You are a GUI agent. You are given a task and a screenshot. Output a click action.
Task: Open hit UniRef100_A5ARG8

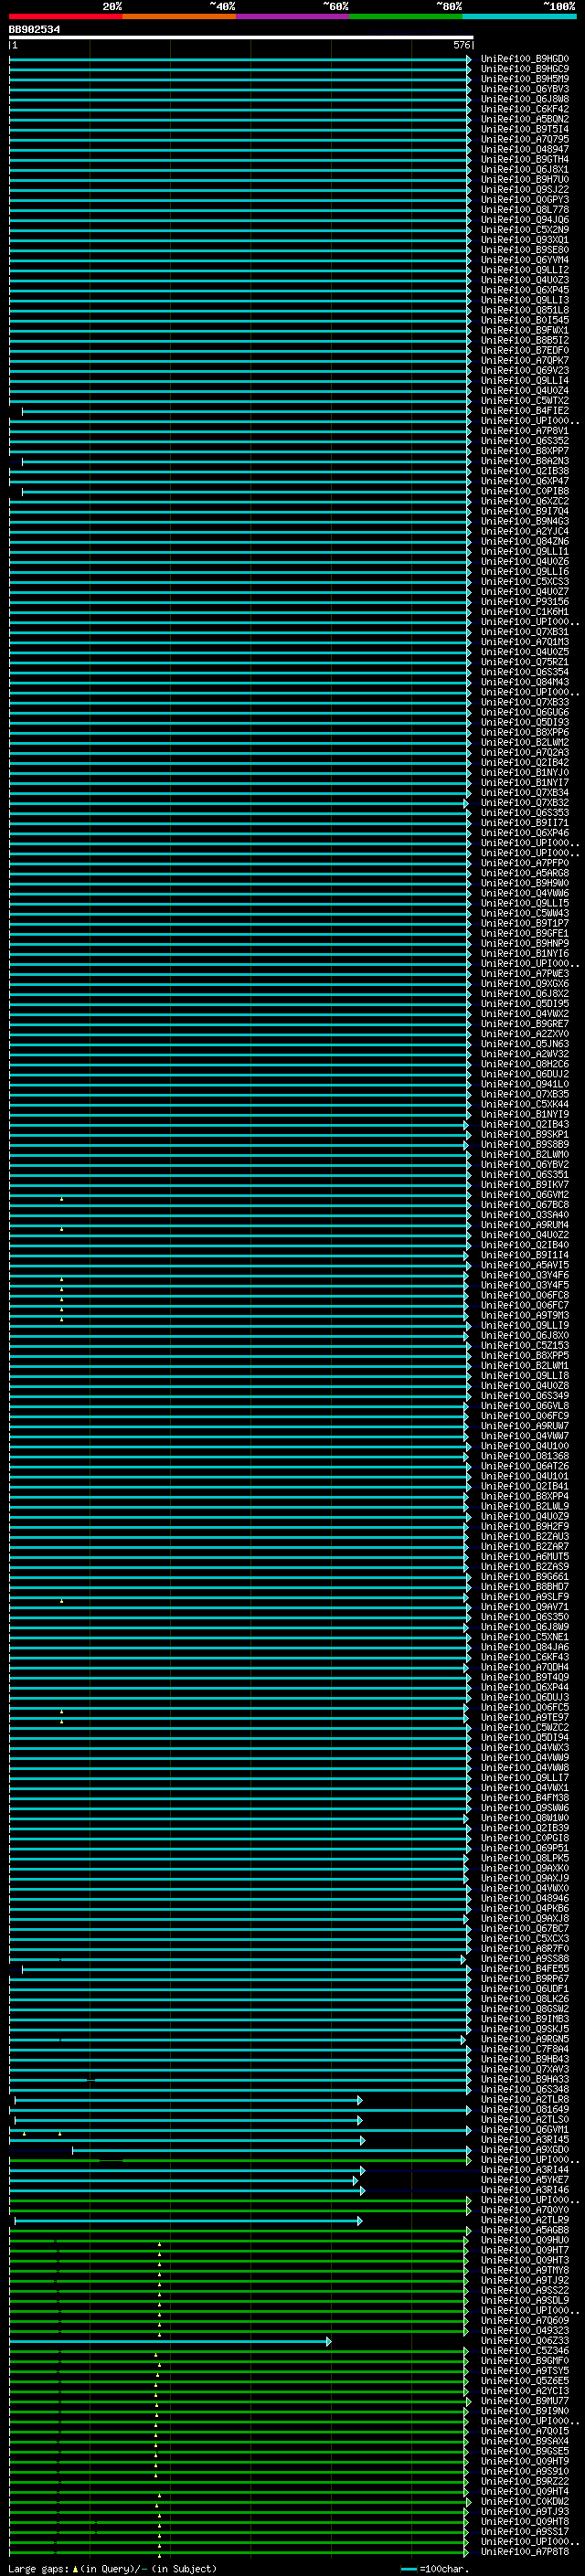pyautogui.click(x=525, y=873)
